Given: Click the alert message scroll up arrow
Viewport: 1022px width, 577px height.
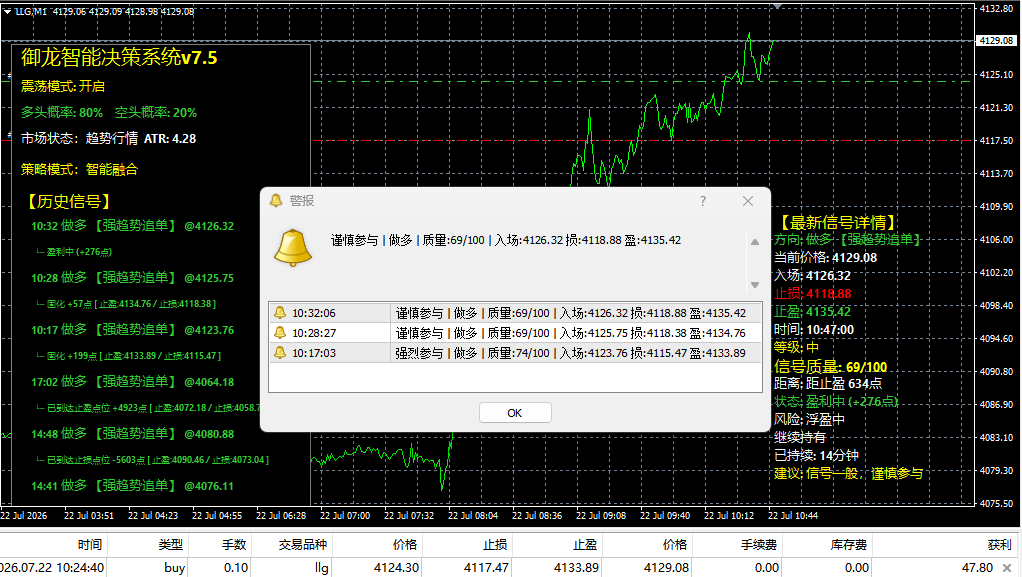Looking at the screenshot, I should pyautogui.click(x=755, y=242).
